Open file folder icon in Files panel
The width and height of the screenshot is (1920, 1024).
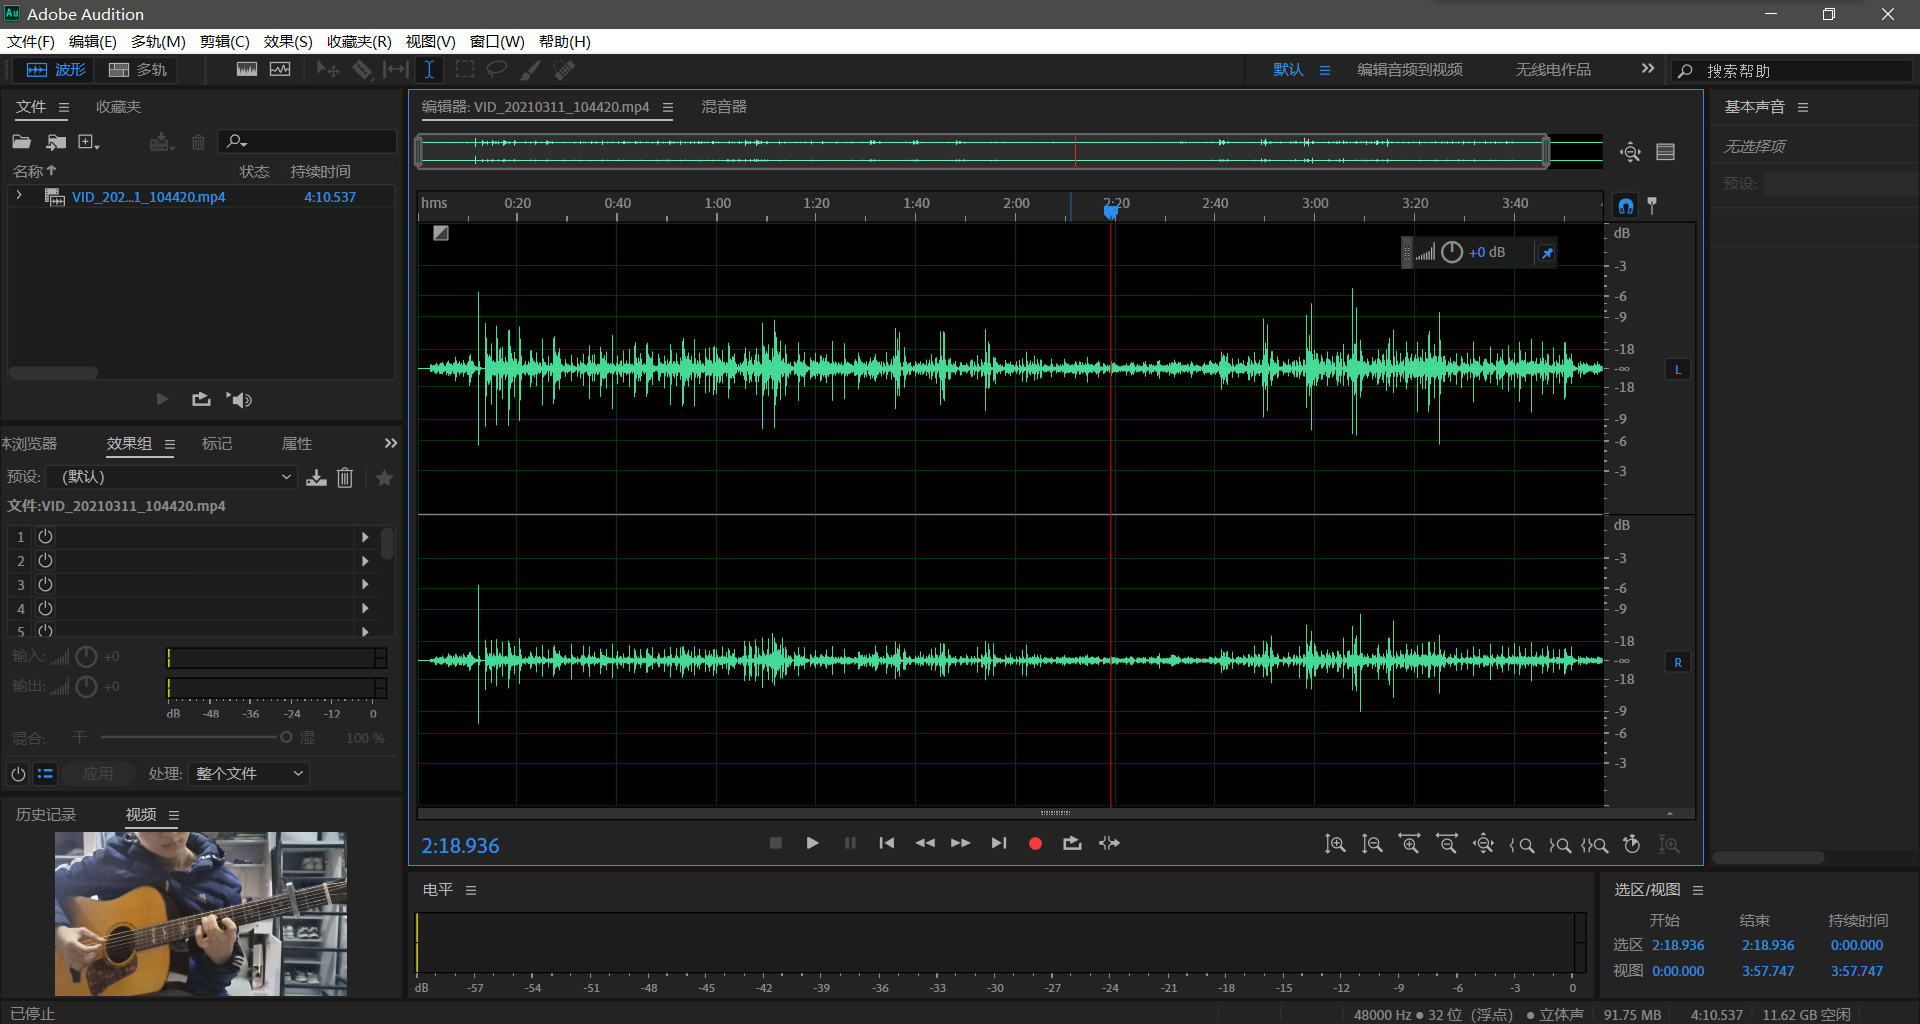(x=21, y=142)
